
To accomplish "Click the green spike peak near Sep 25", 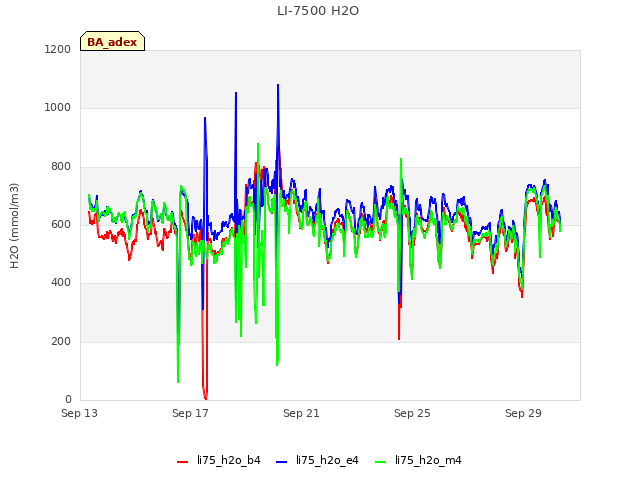I will tap(401, 160).
